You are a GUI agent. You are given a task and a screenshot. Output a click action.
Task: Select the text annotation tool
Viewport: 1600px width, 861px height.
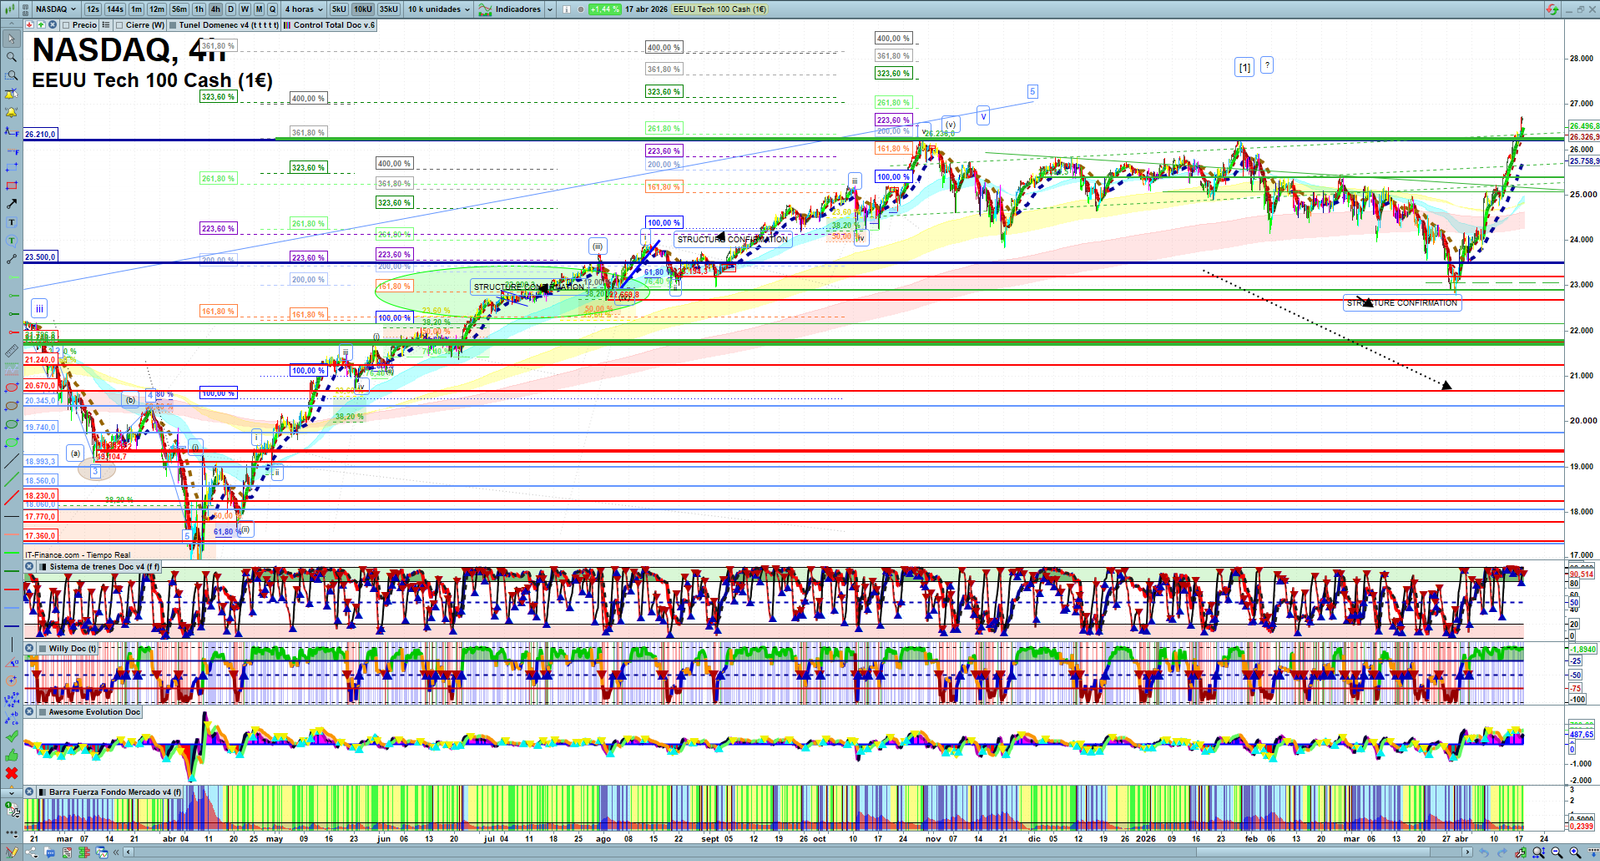[x=11, y=222]
